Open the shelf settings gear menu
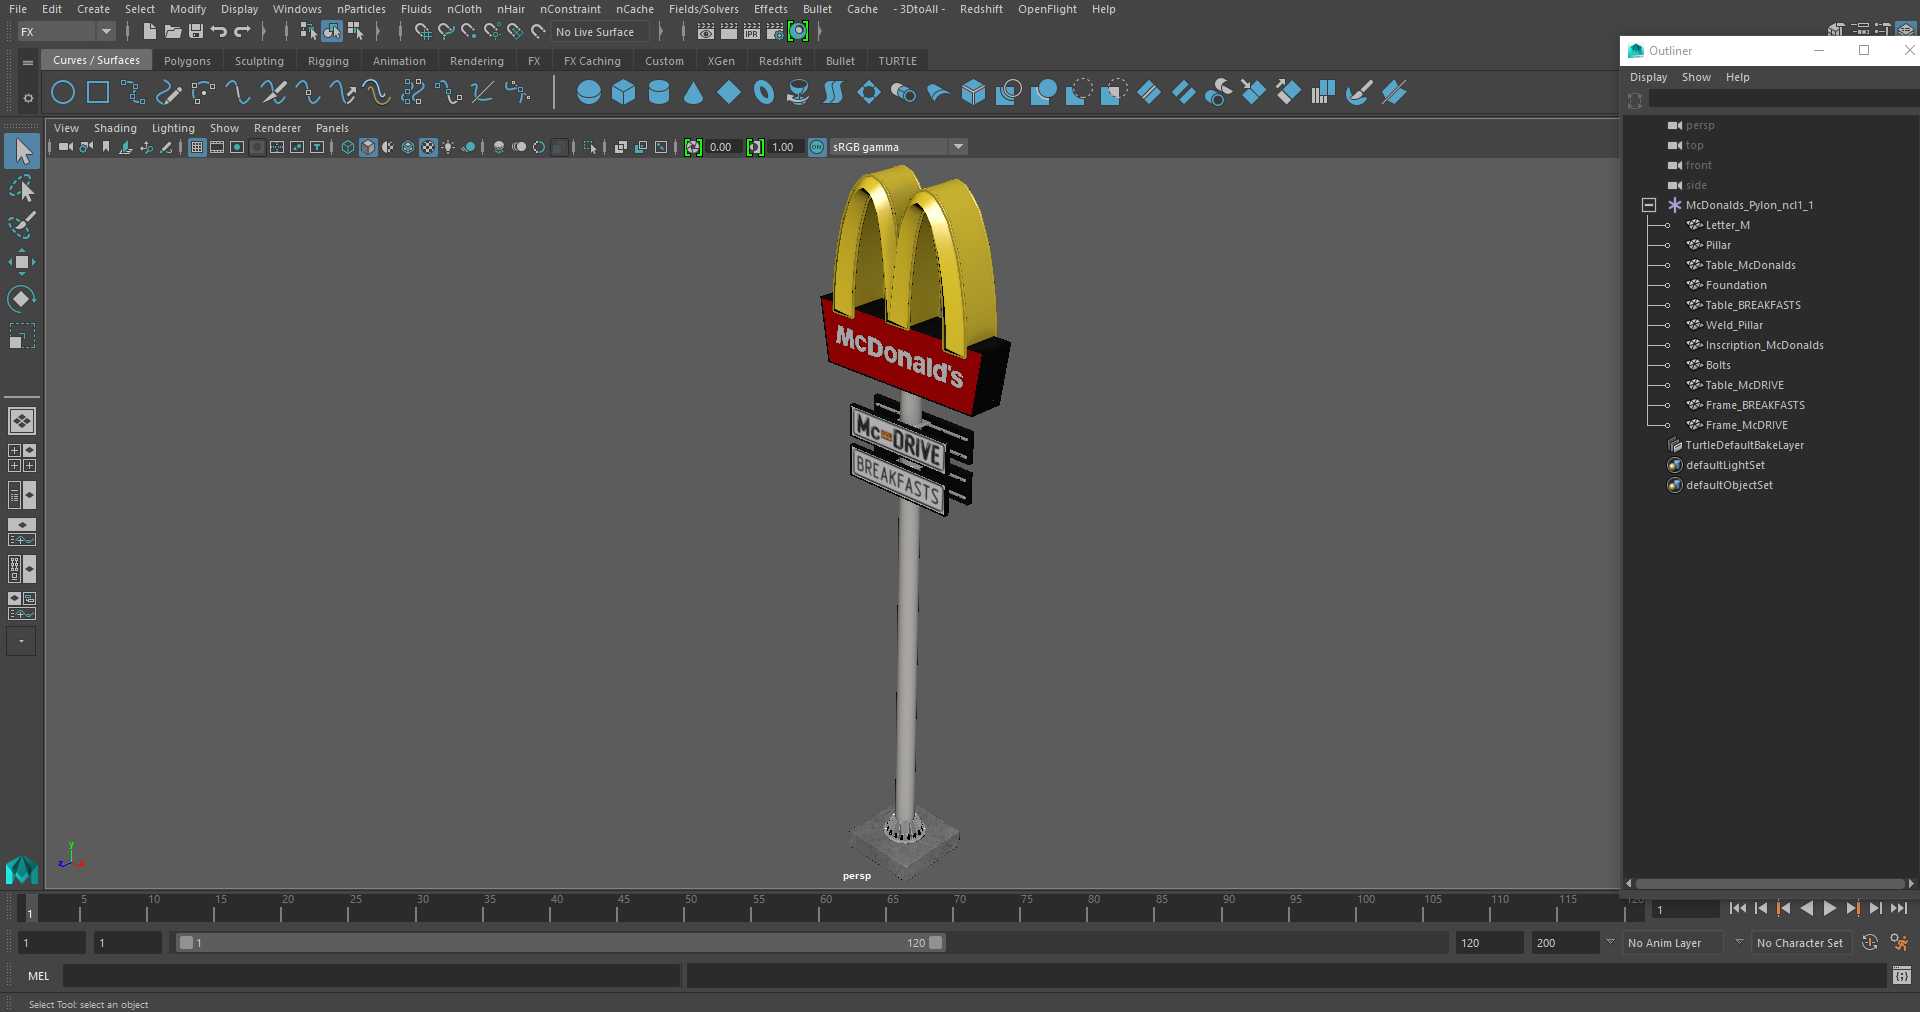The width and height of the screenshot is (1920, 1012). (28, 97)
